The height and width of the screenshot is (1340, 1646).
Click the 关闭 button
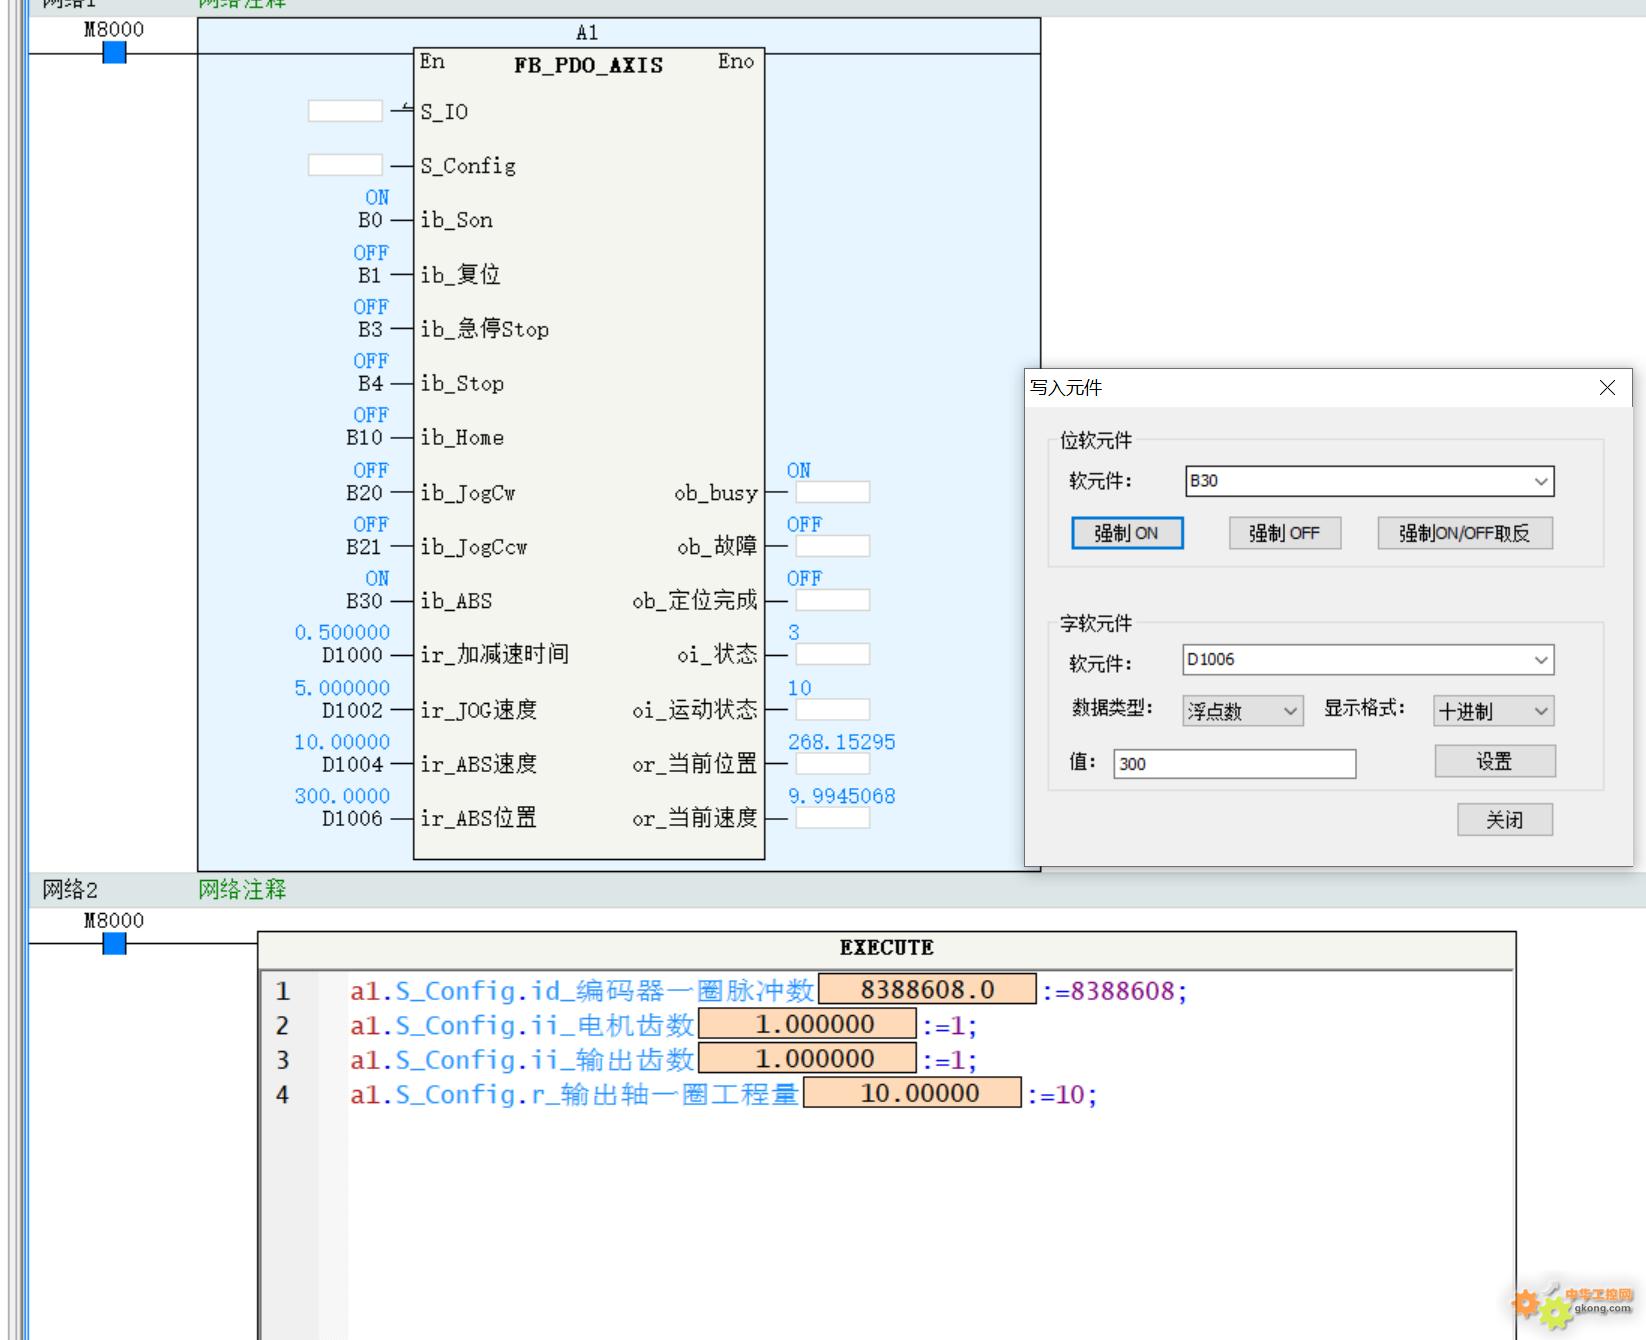click(x=1505, y=820)
